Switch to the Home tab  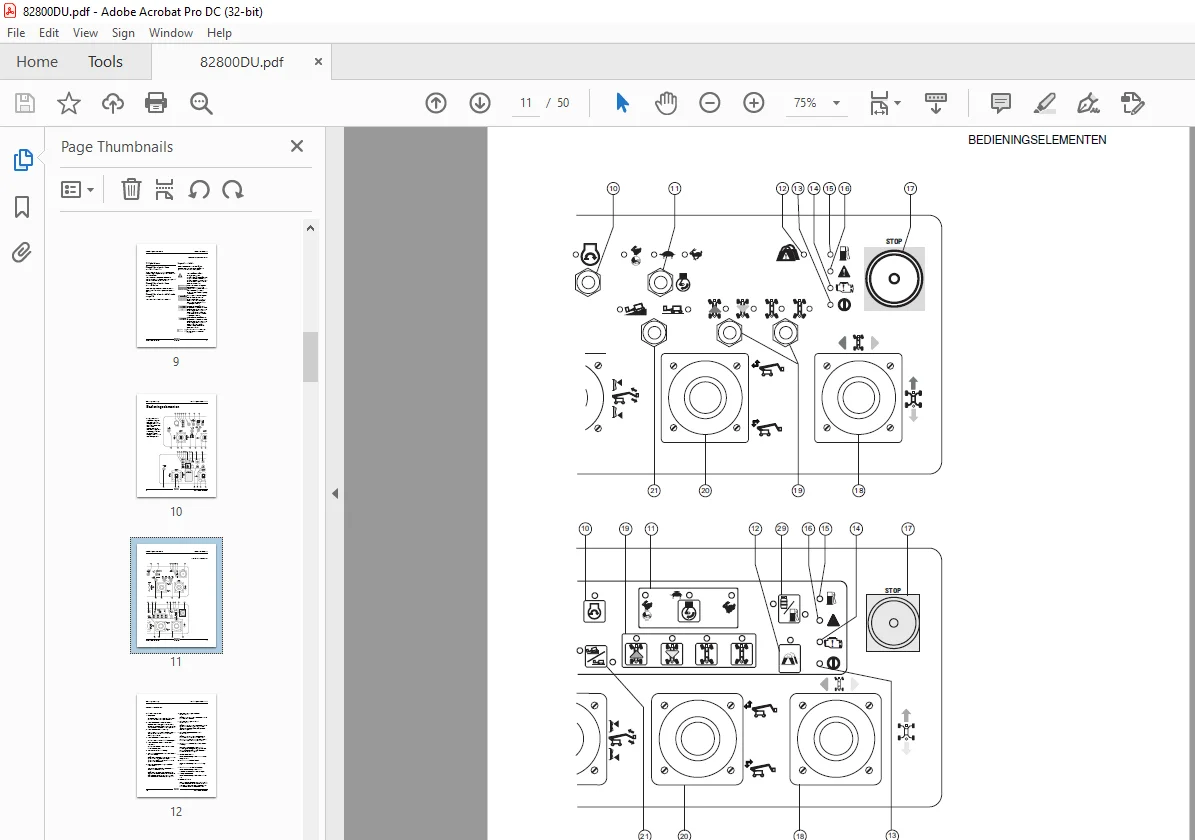[37, 62]
